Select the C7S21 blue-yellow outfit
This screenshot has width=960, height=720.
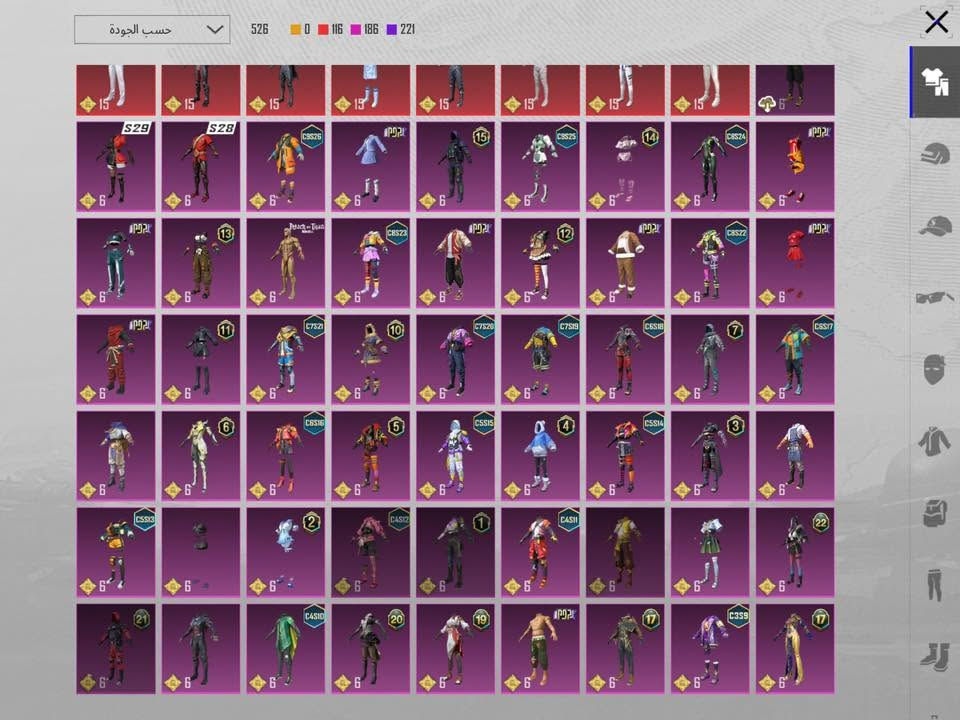point(286,359)
